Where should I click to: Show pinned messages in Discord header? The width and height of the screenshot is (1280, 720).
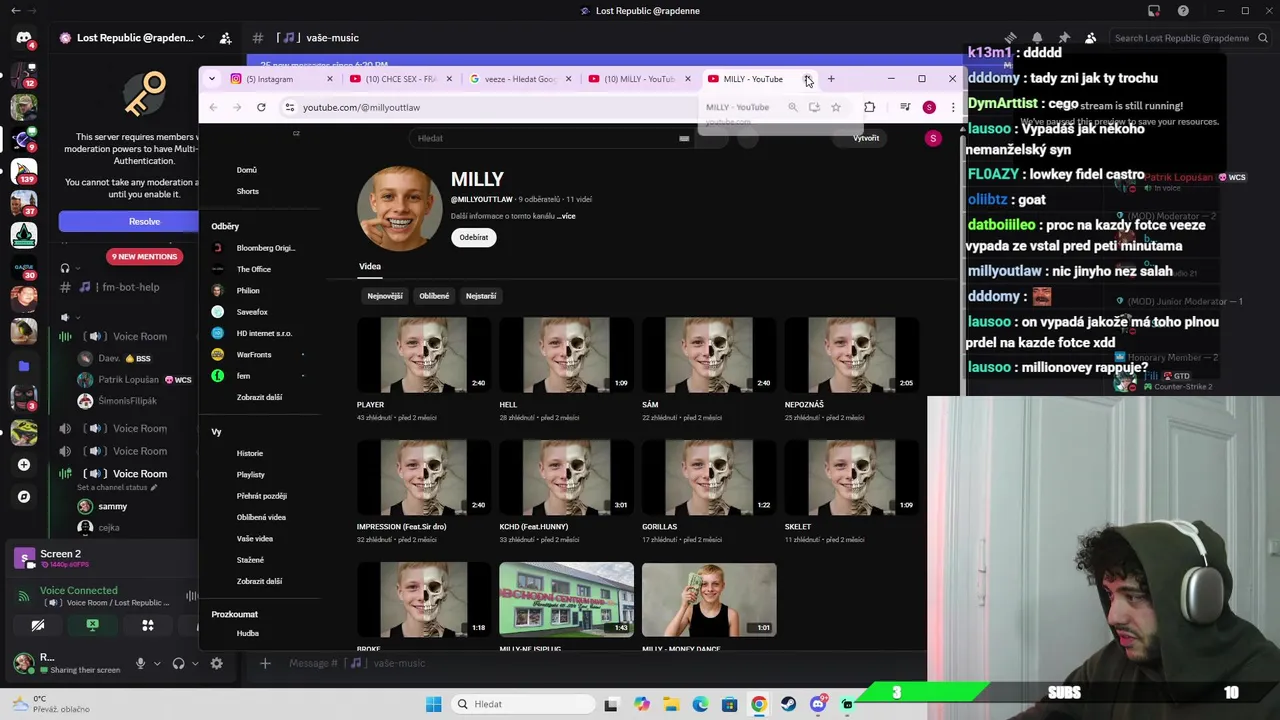click(1064, 38)
